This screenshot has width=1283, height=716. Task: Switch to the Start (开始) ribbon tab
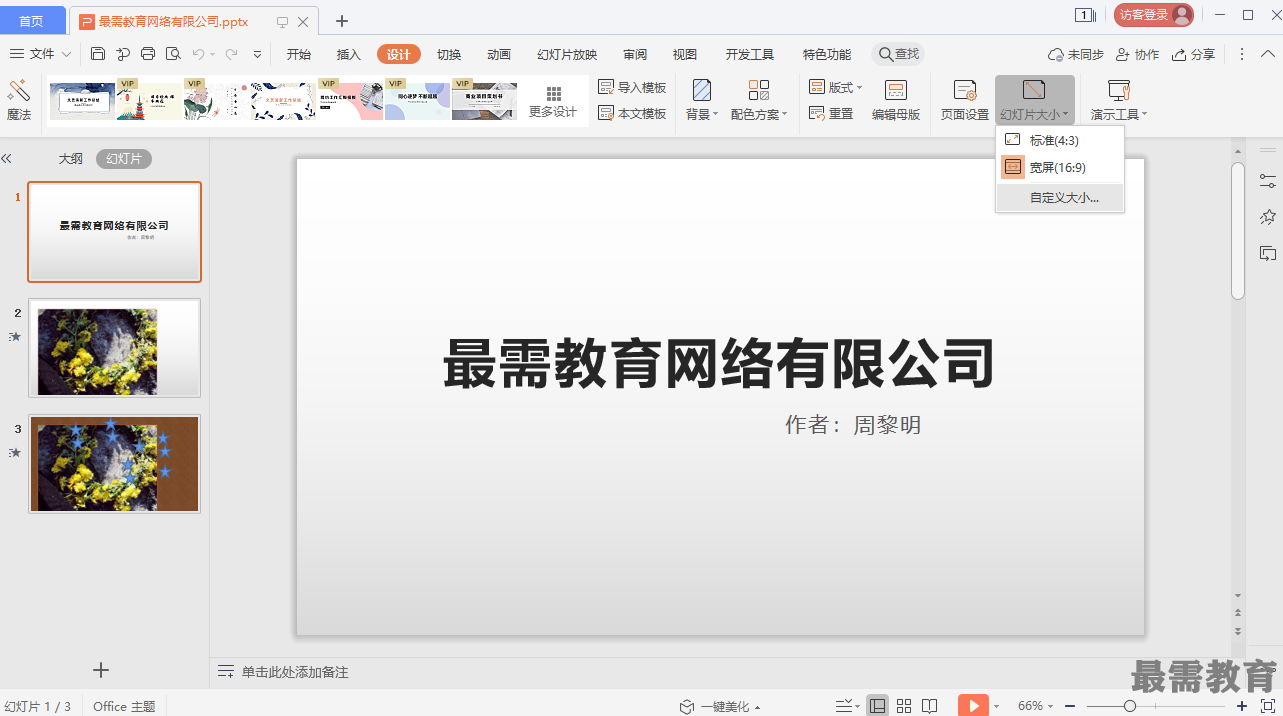pos(299,54)
